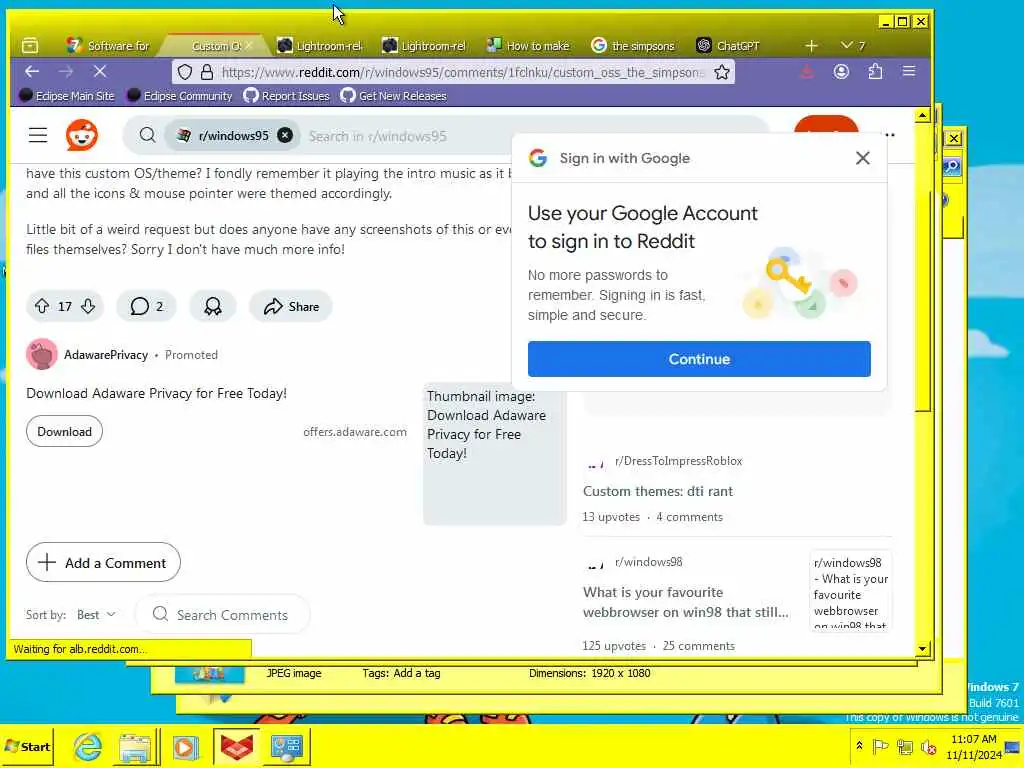1024x768 pixels.
Task: Stop loading the page
Action: pyautogui.click(x=100, y=72)
